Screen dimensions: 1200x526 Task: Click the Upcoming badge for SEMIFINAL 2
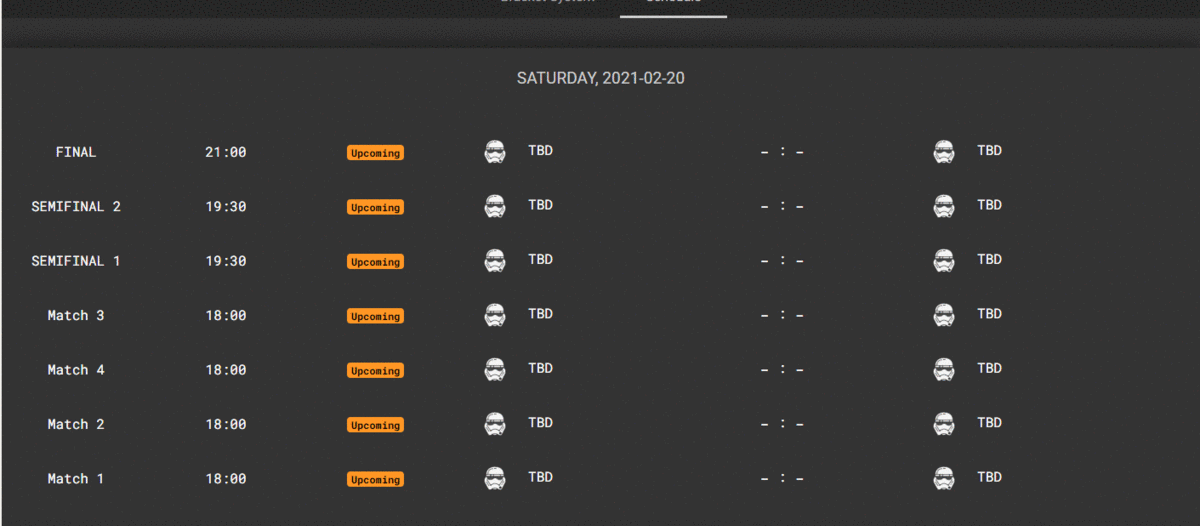pos(376,207)
